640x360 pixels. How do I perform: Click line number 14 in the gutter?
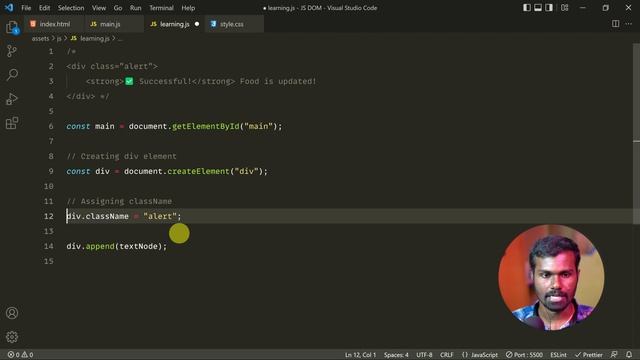point(49,246)
